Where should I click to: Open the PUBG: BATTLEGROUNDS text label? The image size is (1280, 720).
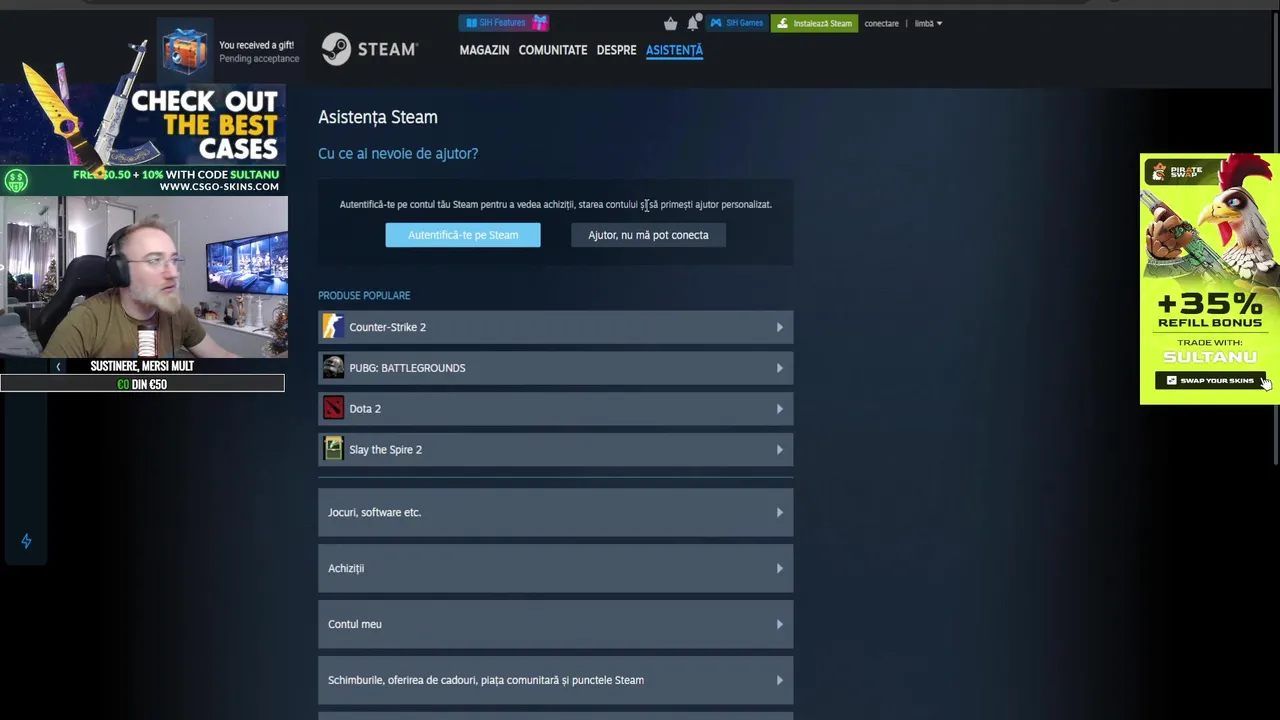(x=407, y=368)
